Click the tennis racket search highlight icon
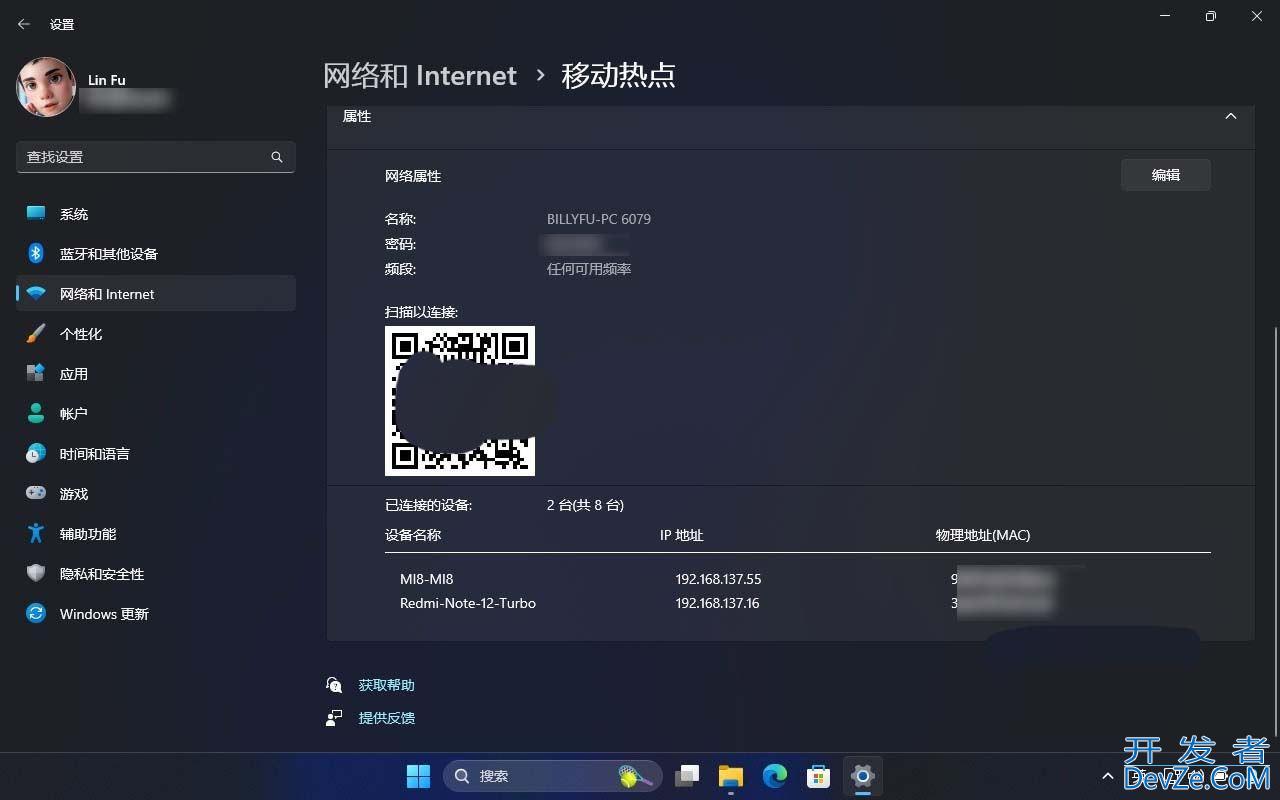Screen dimensions: 1280x800 634,776
